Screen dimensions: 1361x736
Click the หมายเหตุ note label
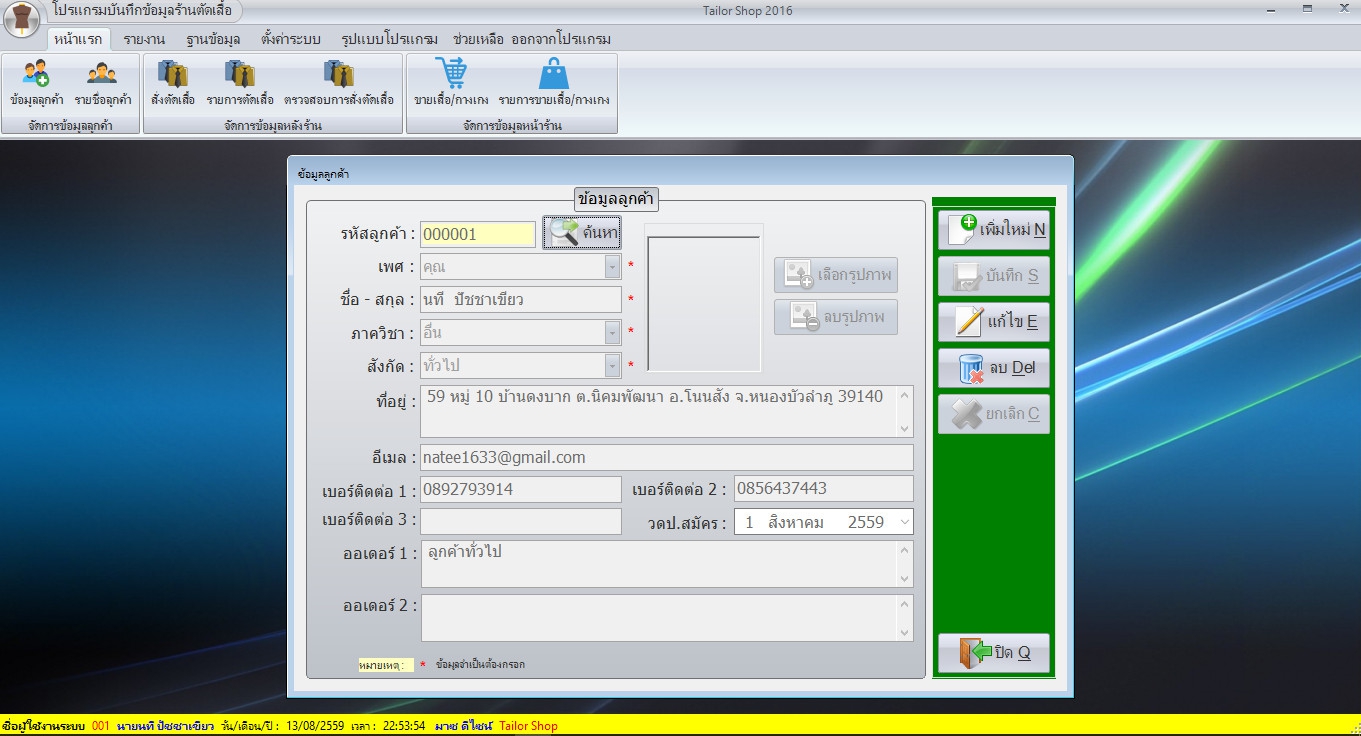click(x=386, y=664)
